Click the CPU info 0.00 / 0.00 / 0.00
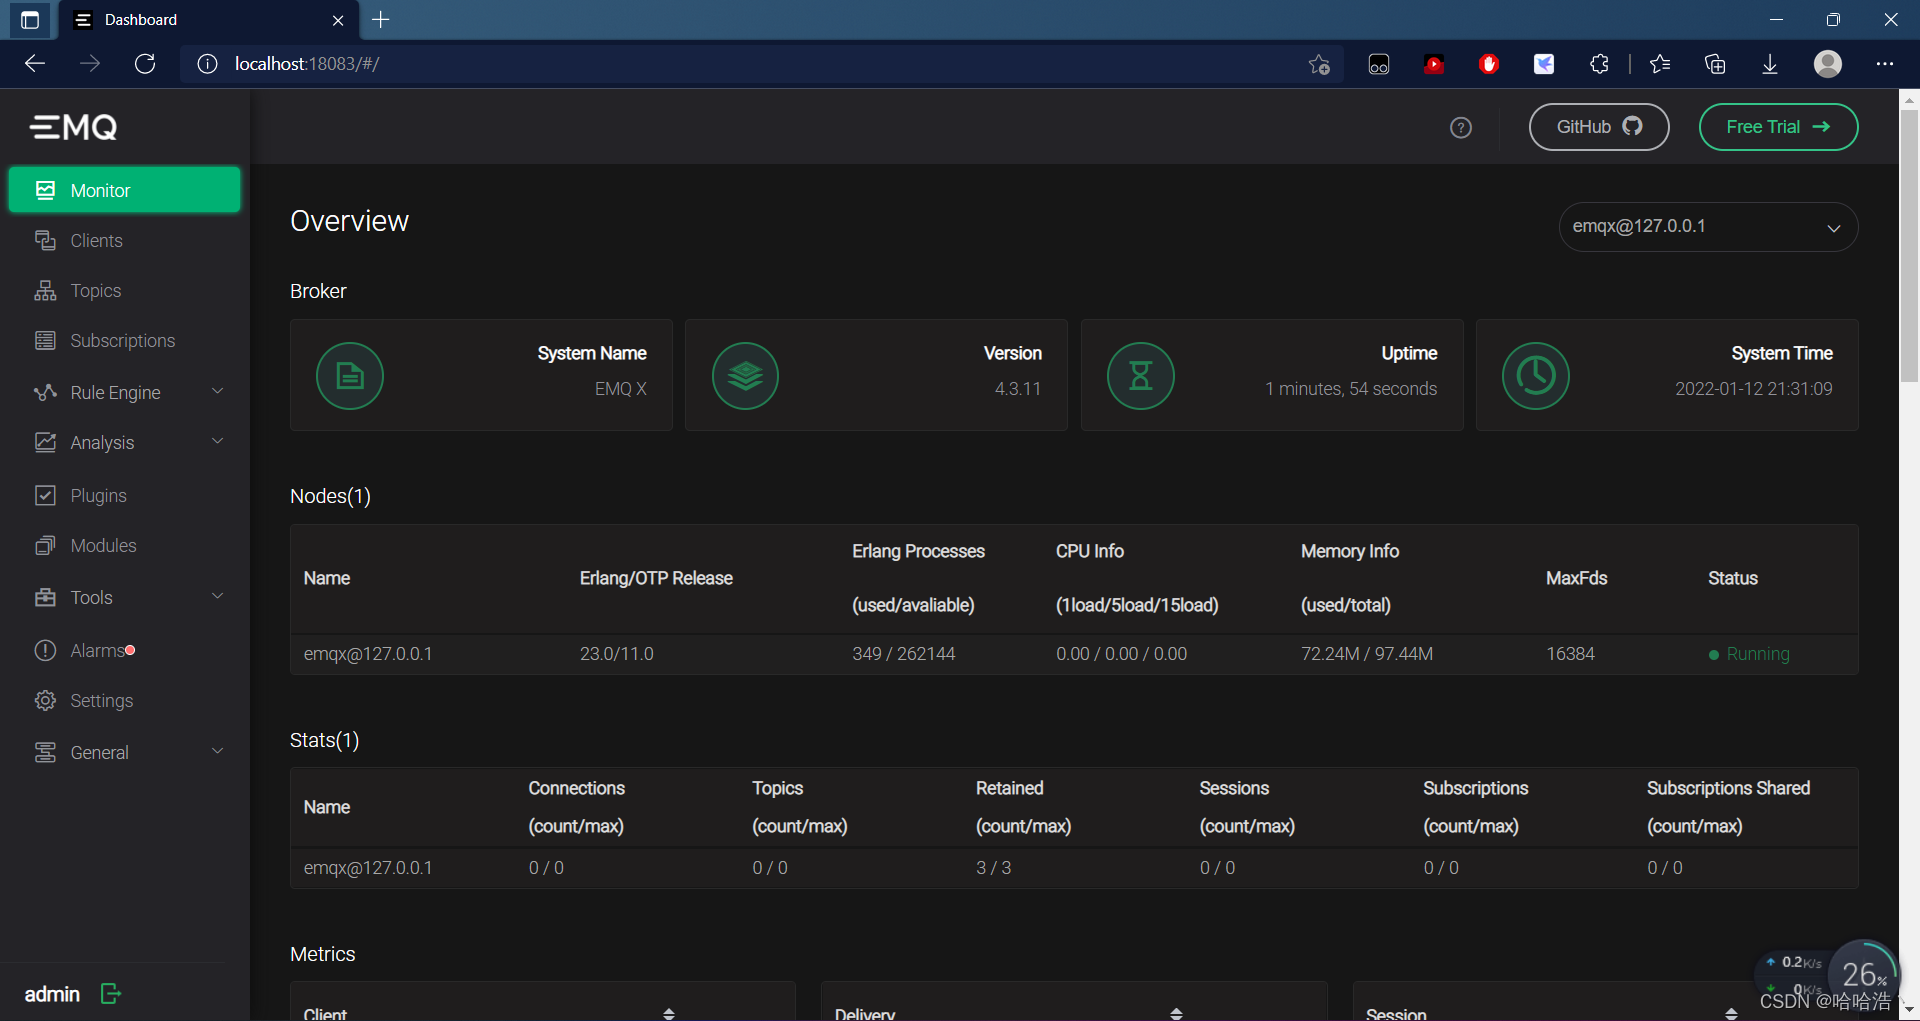Screen dimensions: 1920x1021 [x=1121, y=654]
